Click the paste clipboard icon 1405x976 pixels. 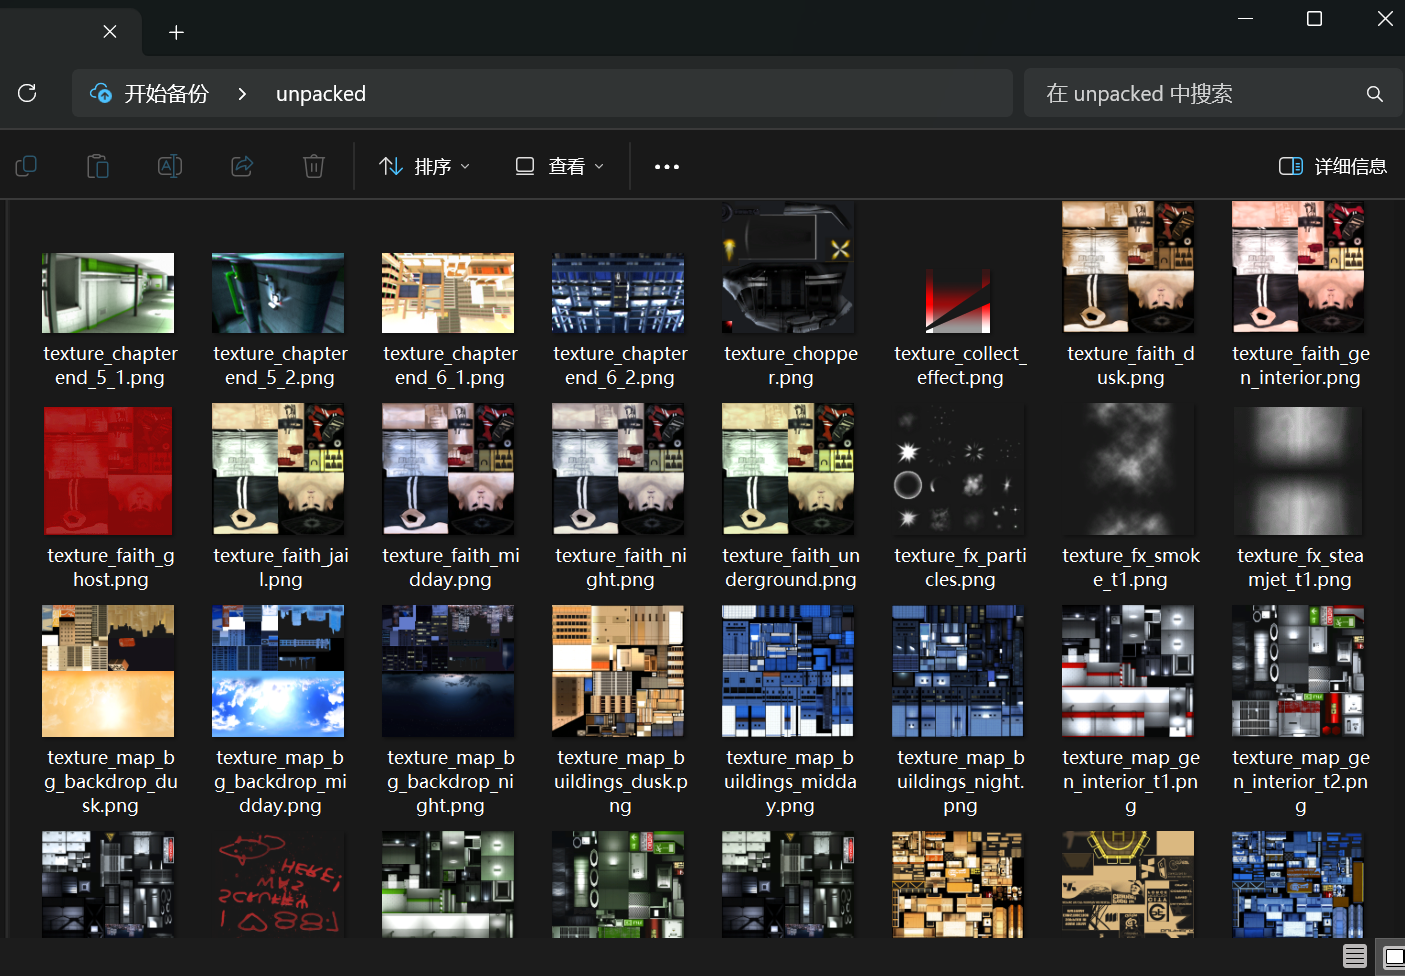click(x=98, y=166)
